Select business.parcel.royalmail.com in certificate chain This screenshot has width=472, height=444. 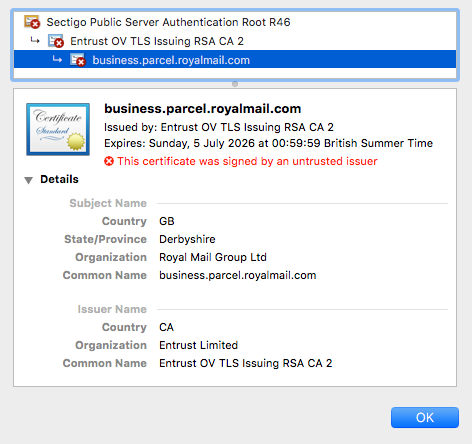[171, 60]
